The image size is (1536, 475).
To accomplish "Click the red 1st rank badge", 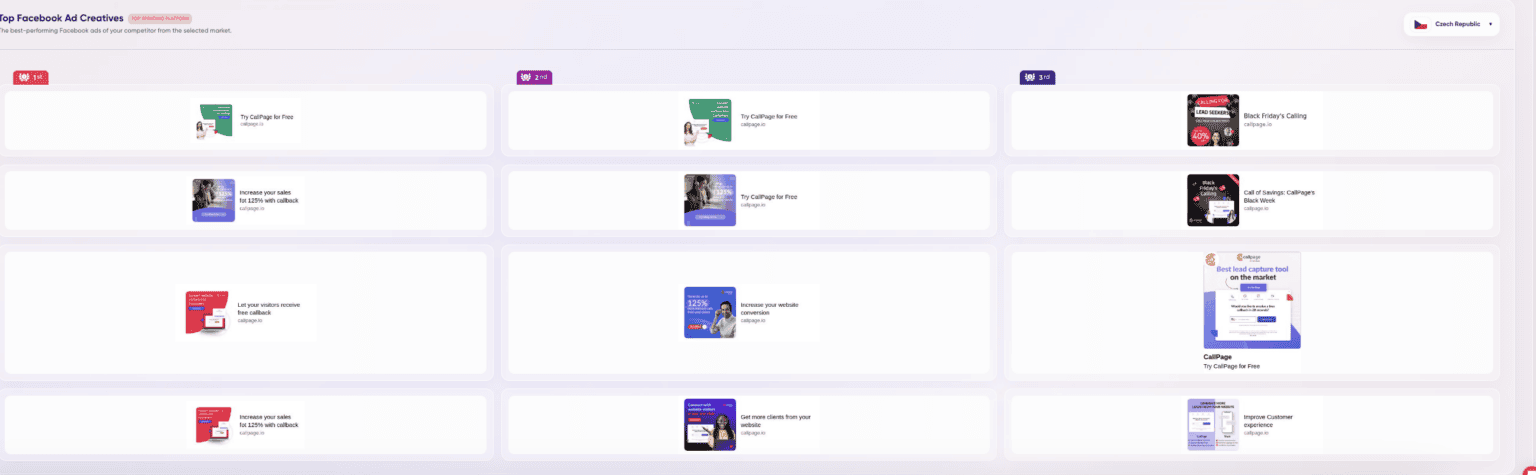I will [x=29, y=77].
